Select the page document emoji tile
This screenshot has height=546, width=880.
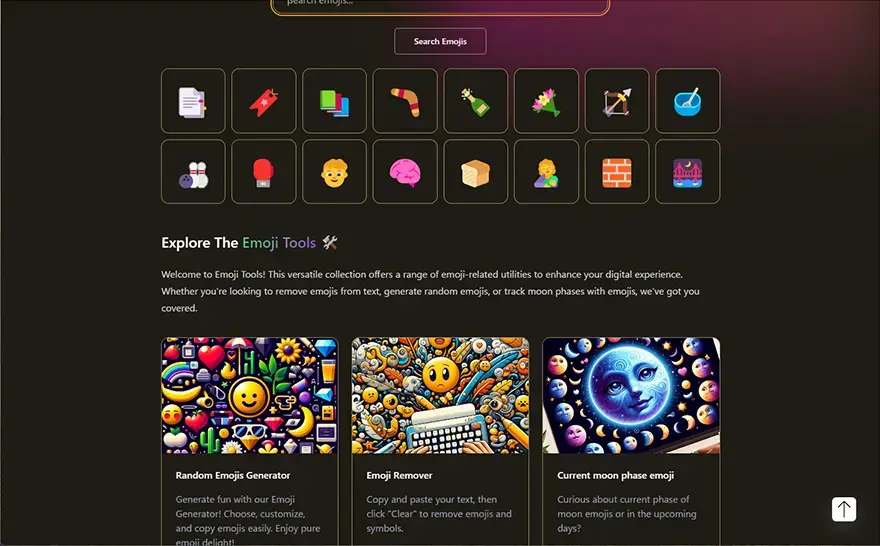coord(193,101)
